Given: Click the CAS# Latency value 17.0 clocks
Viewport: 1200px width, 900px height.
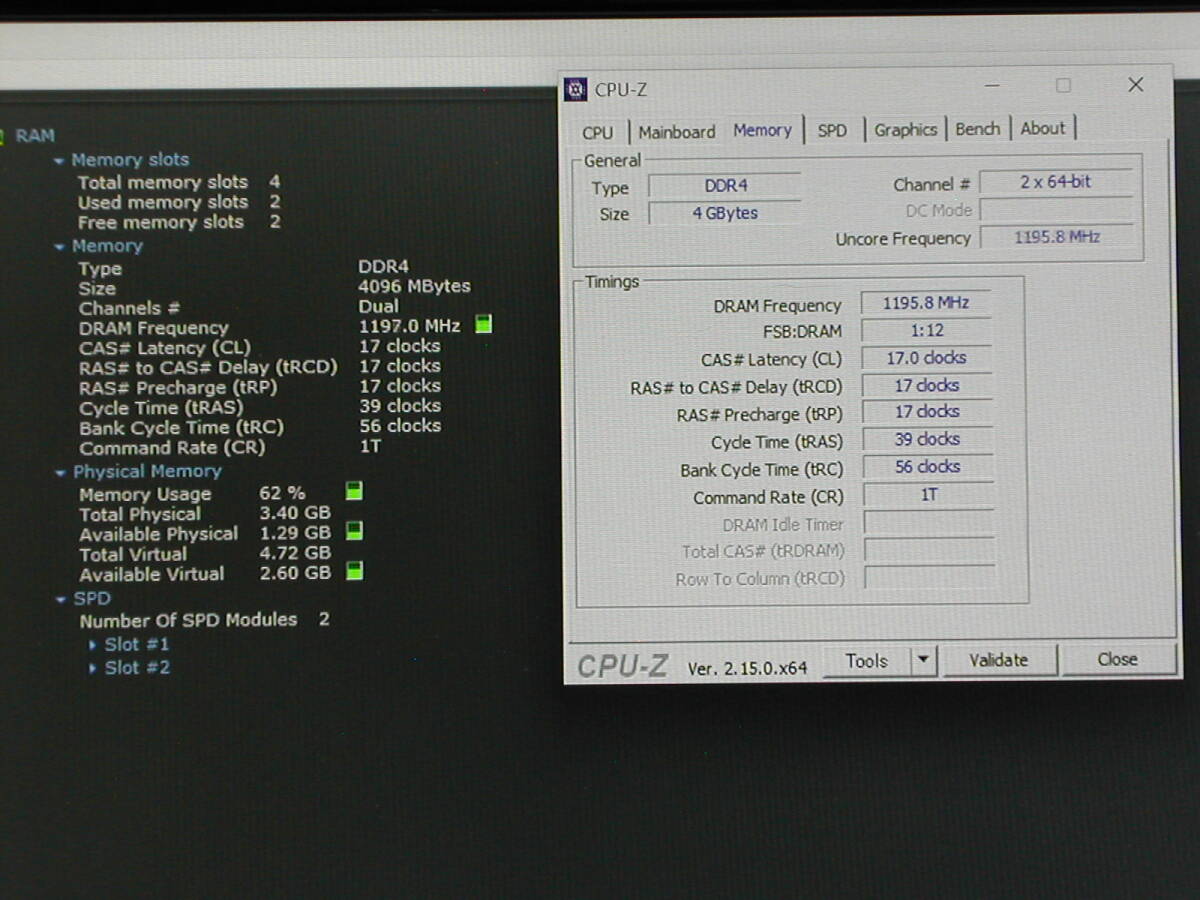Looking at the screenshot, I should [x=927, y=358].
